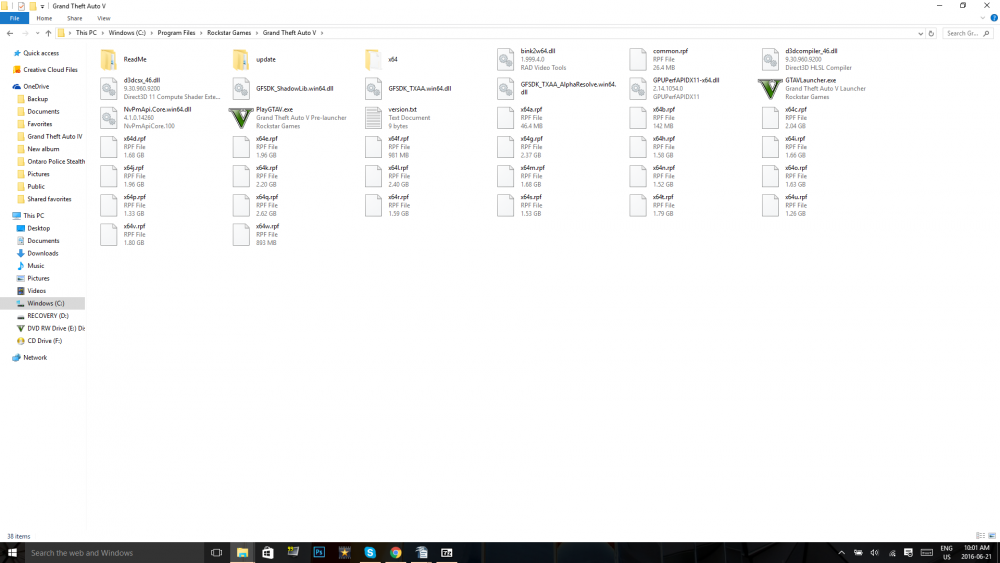This screenshot has height=563, width=1000.
Task: Select the bink2w64.dll file icon
Action: tap(505, 59)
